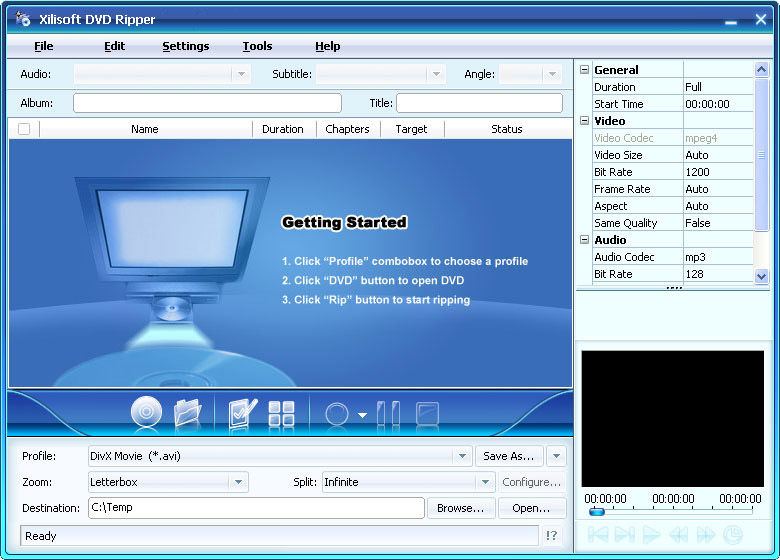780x560 pixels.
Task: Open the Subtitle dropdown
Action: click(x=436, y=74)
